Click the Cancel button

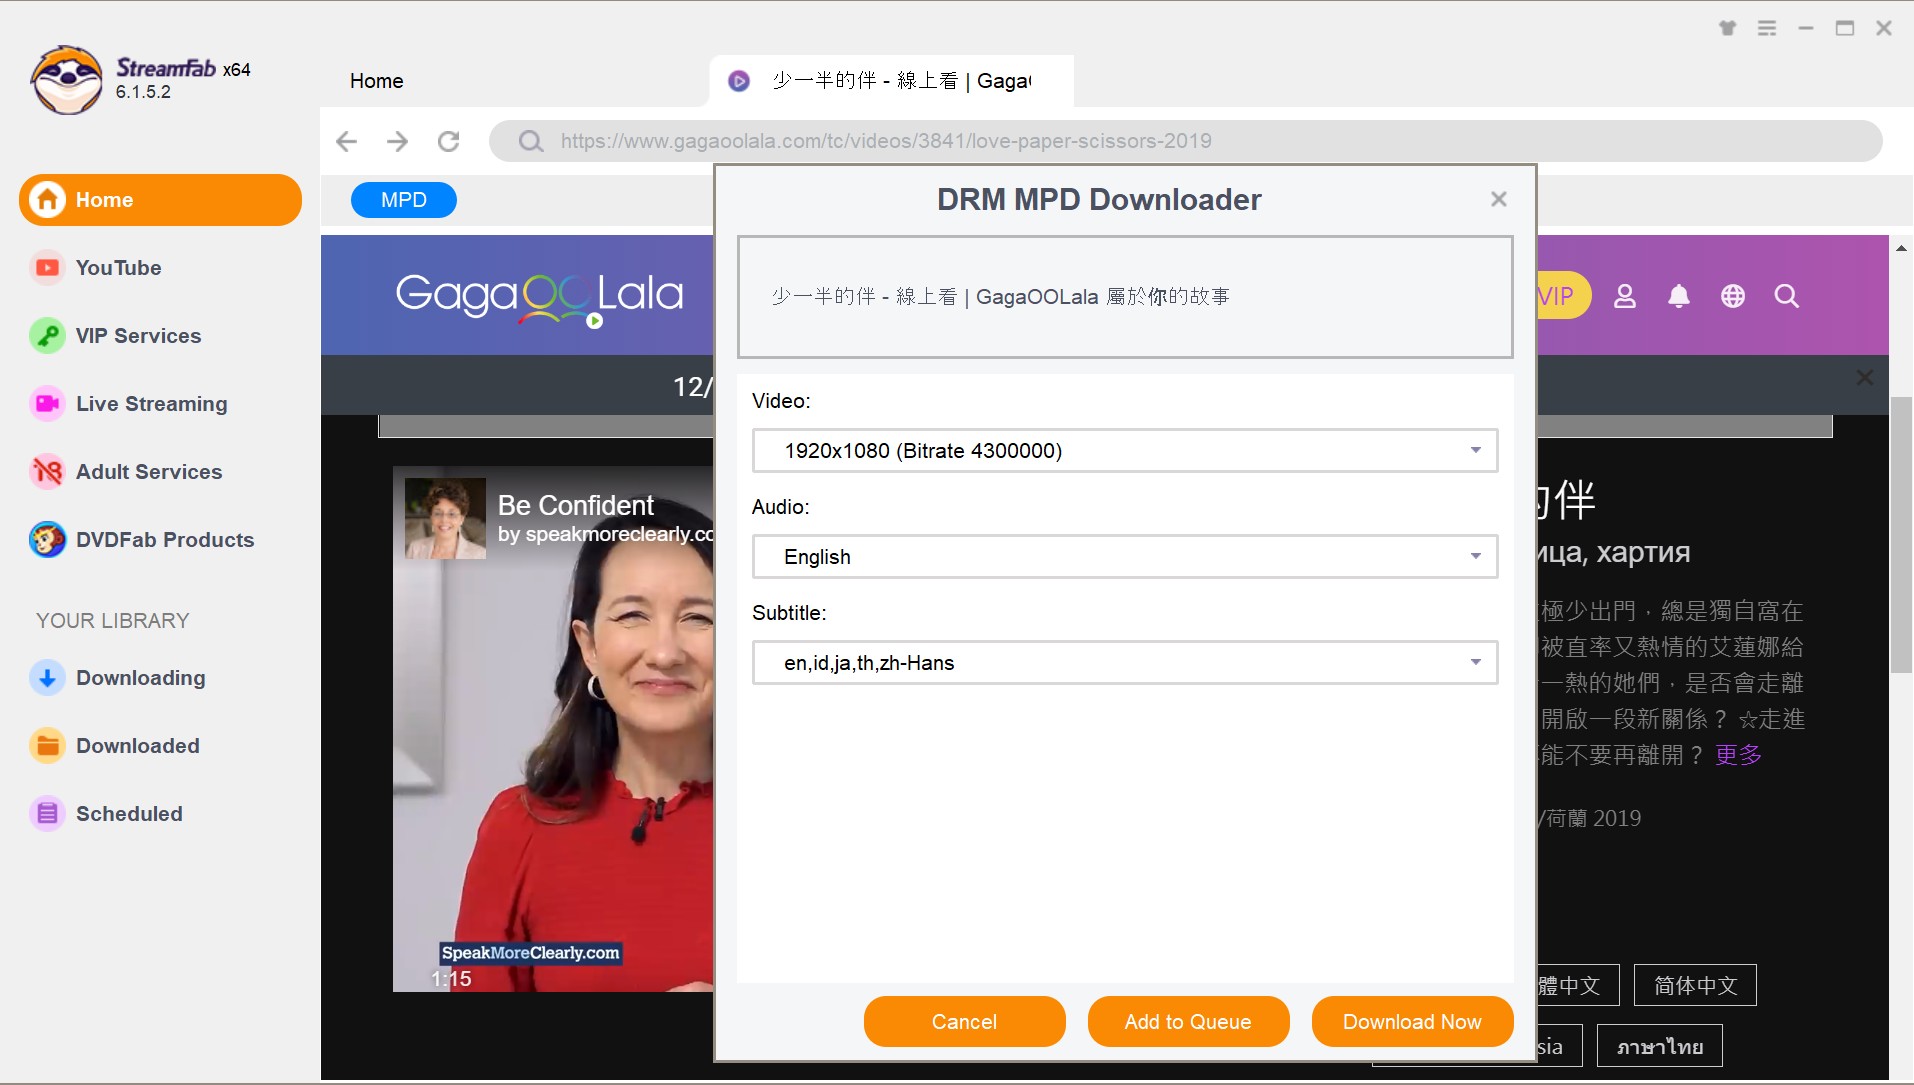[964, 1022]
